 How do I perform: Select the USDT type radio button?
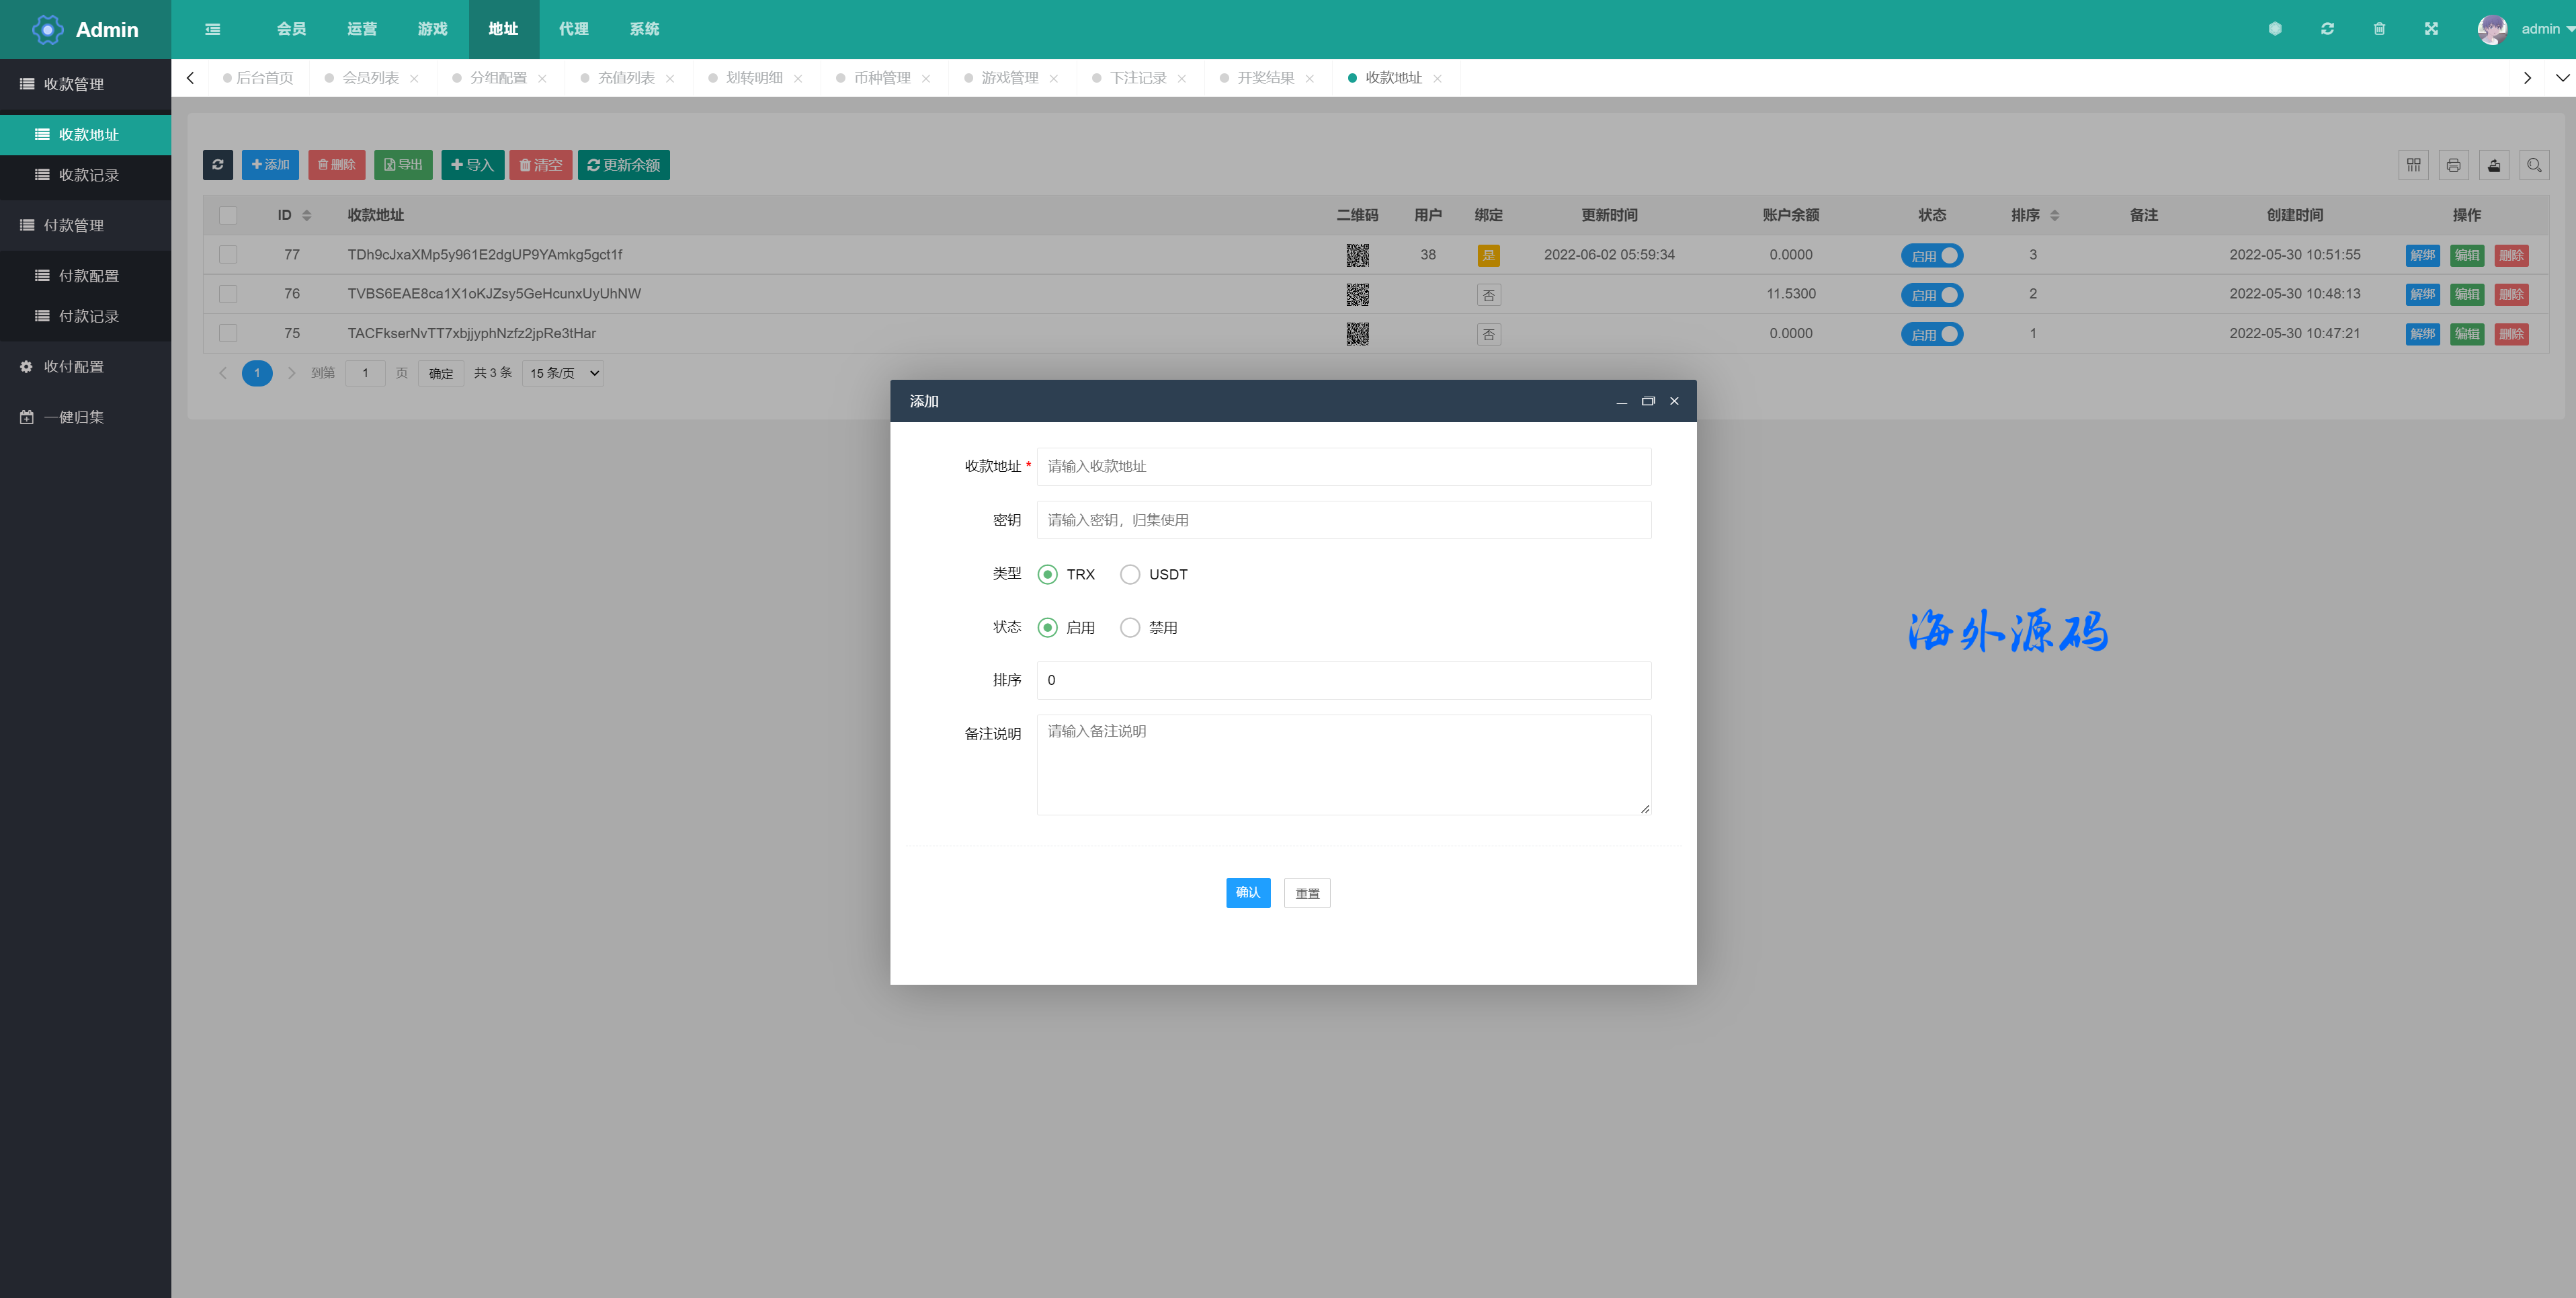click(1130, 574)
